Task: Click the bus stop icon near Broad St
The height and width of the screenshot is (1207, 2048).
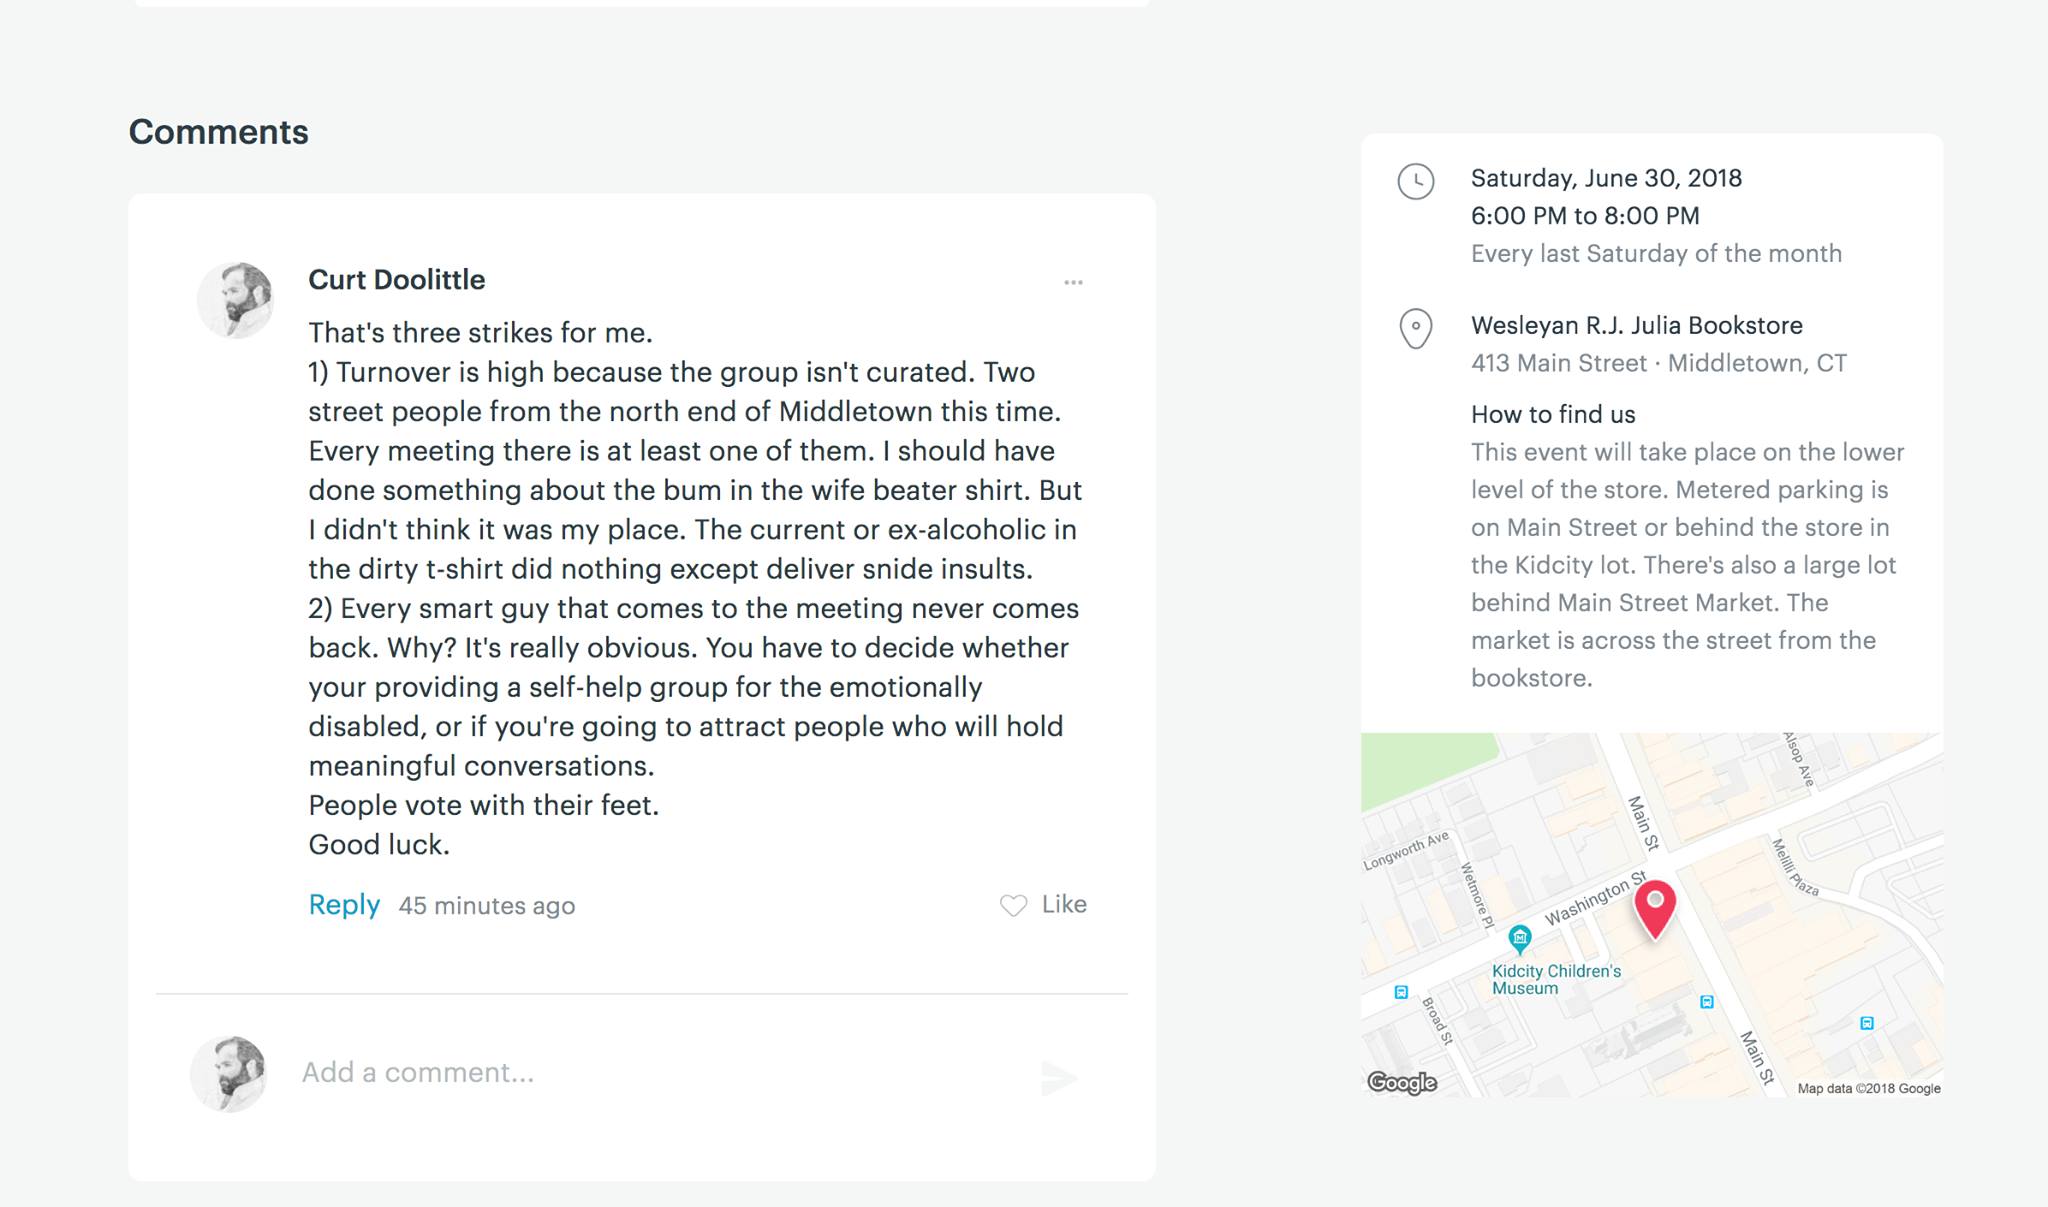Action: click(1401, 992)
